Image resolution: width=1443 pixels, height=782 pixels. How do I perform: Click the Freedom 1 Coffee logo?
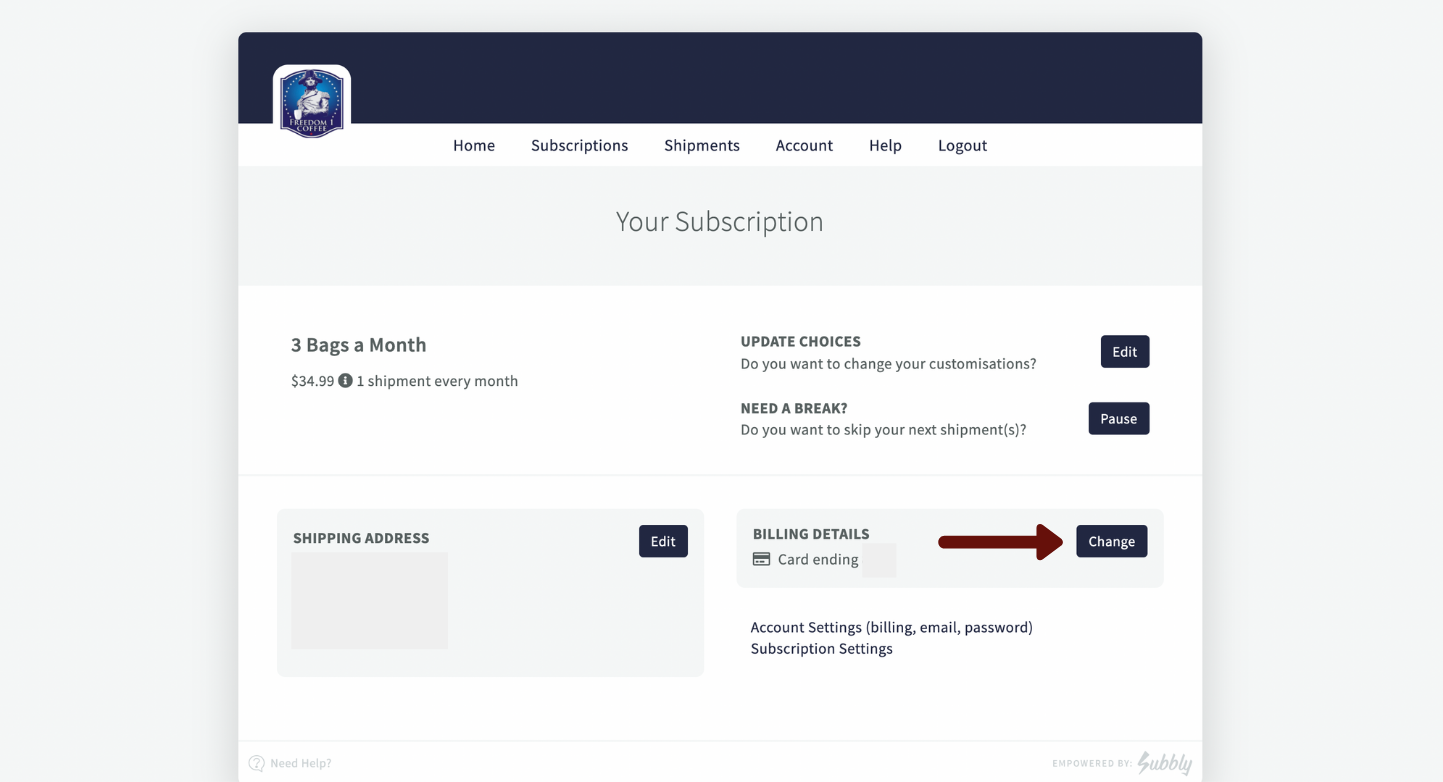311,100
